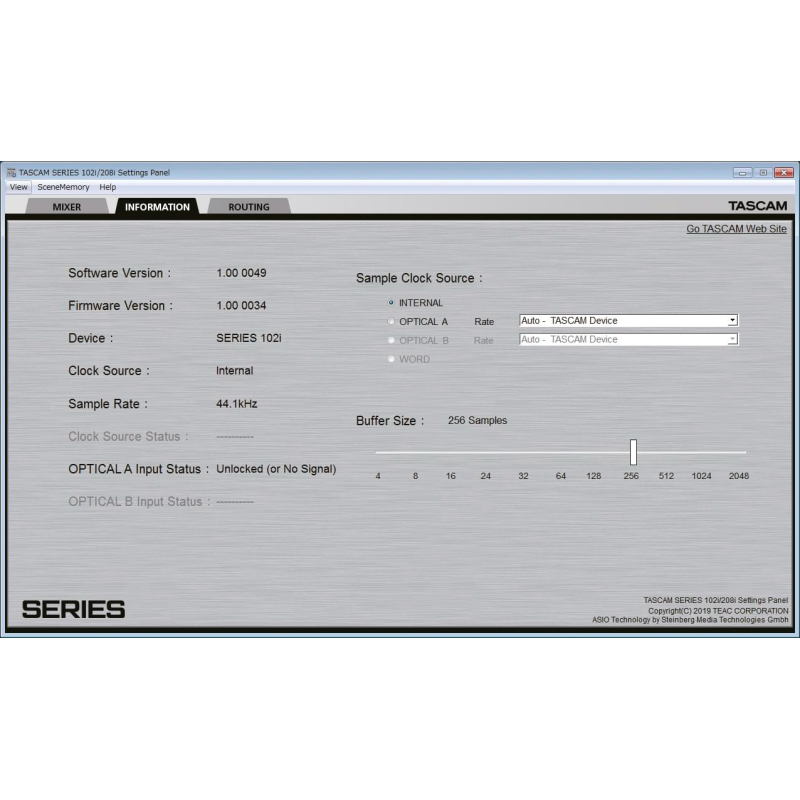Select INTERNAL sample clock source

[391, 303]
